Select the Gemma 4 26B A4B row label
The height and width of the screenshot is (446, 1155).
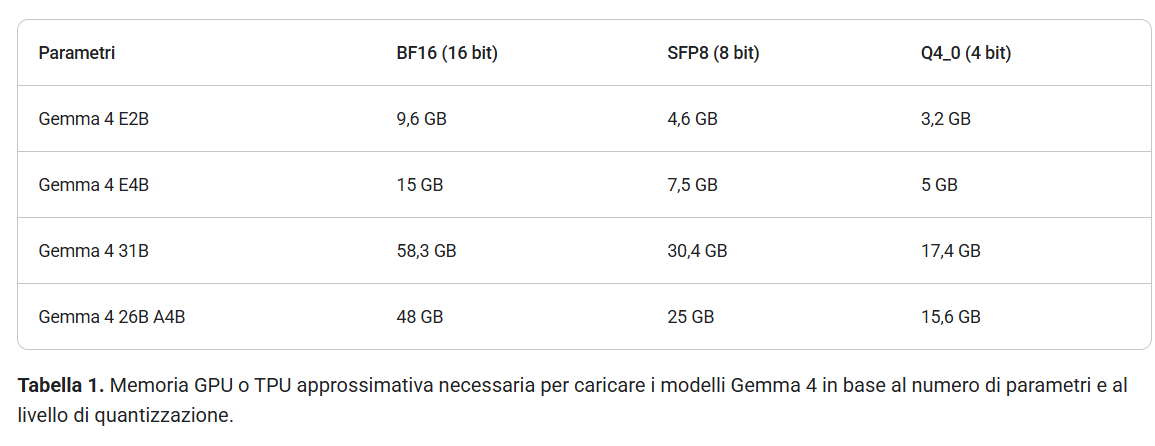tap(112, 317)
